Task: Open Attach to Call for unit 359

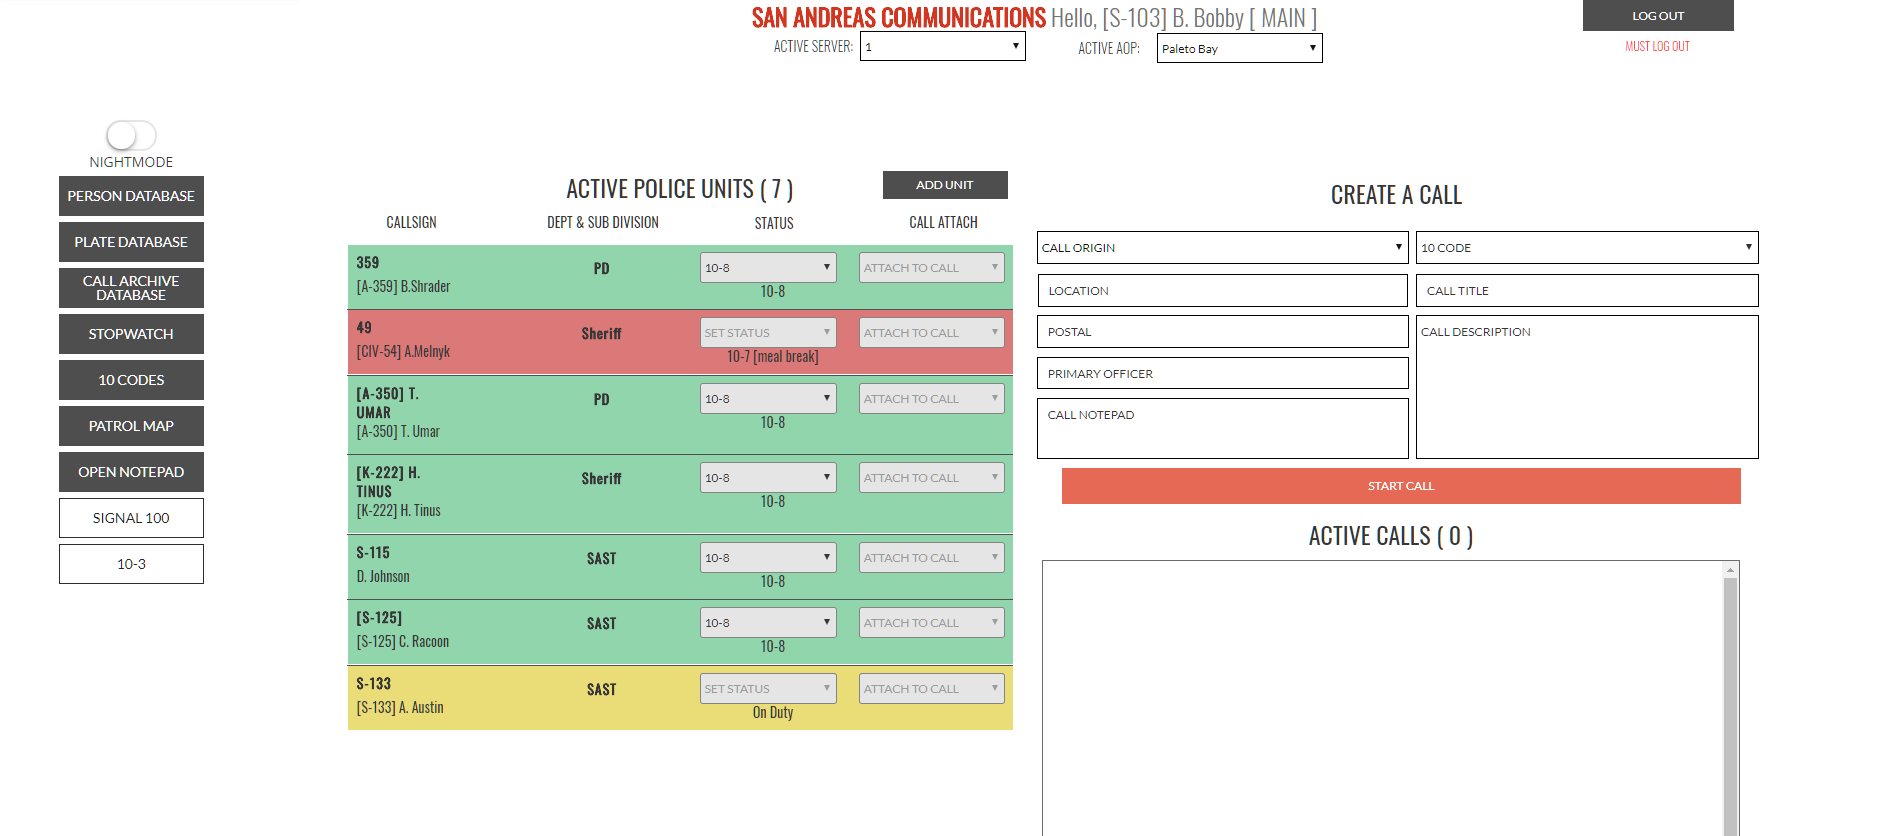Action: click(x=932, y=268)
